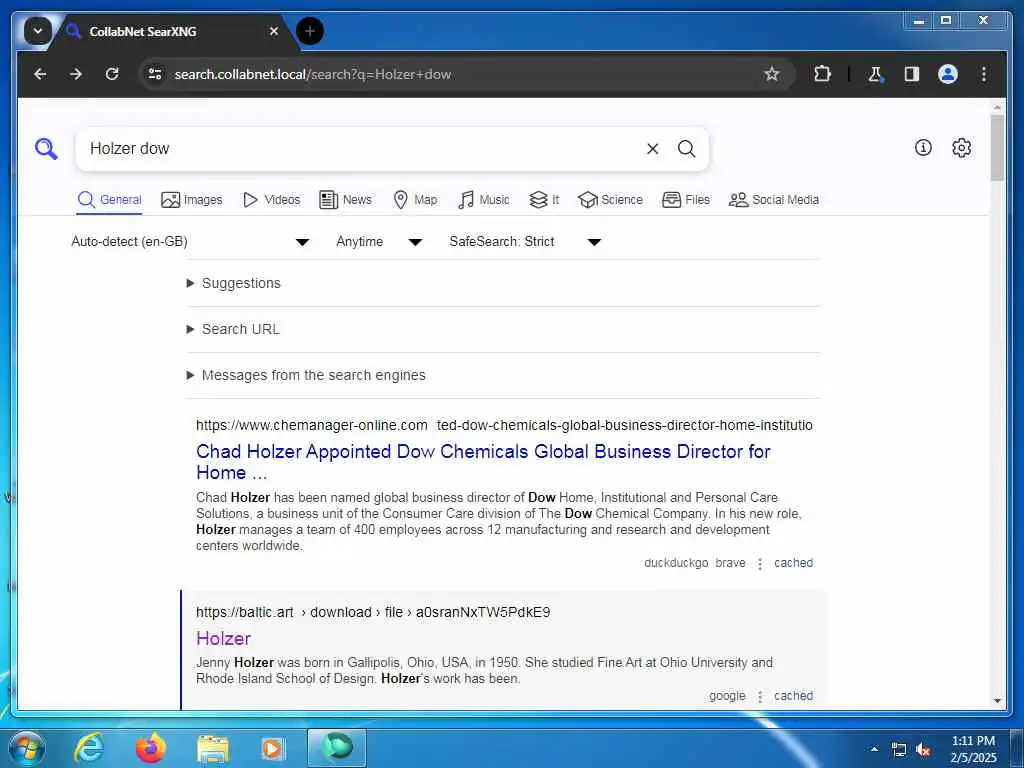1024x768 pixels.
Task: Click the baltic.art result URL
Action: point(373,613)
